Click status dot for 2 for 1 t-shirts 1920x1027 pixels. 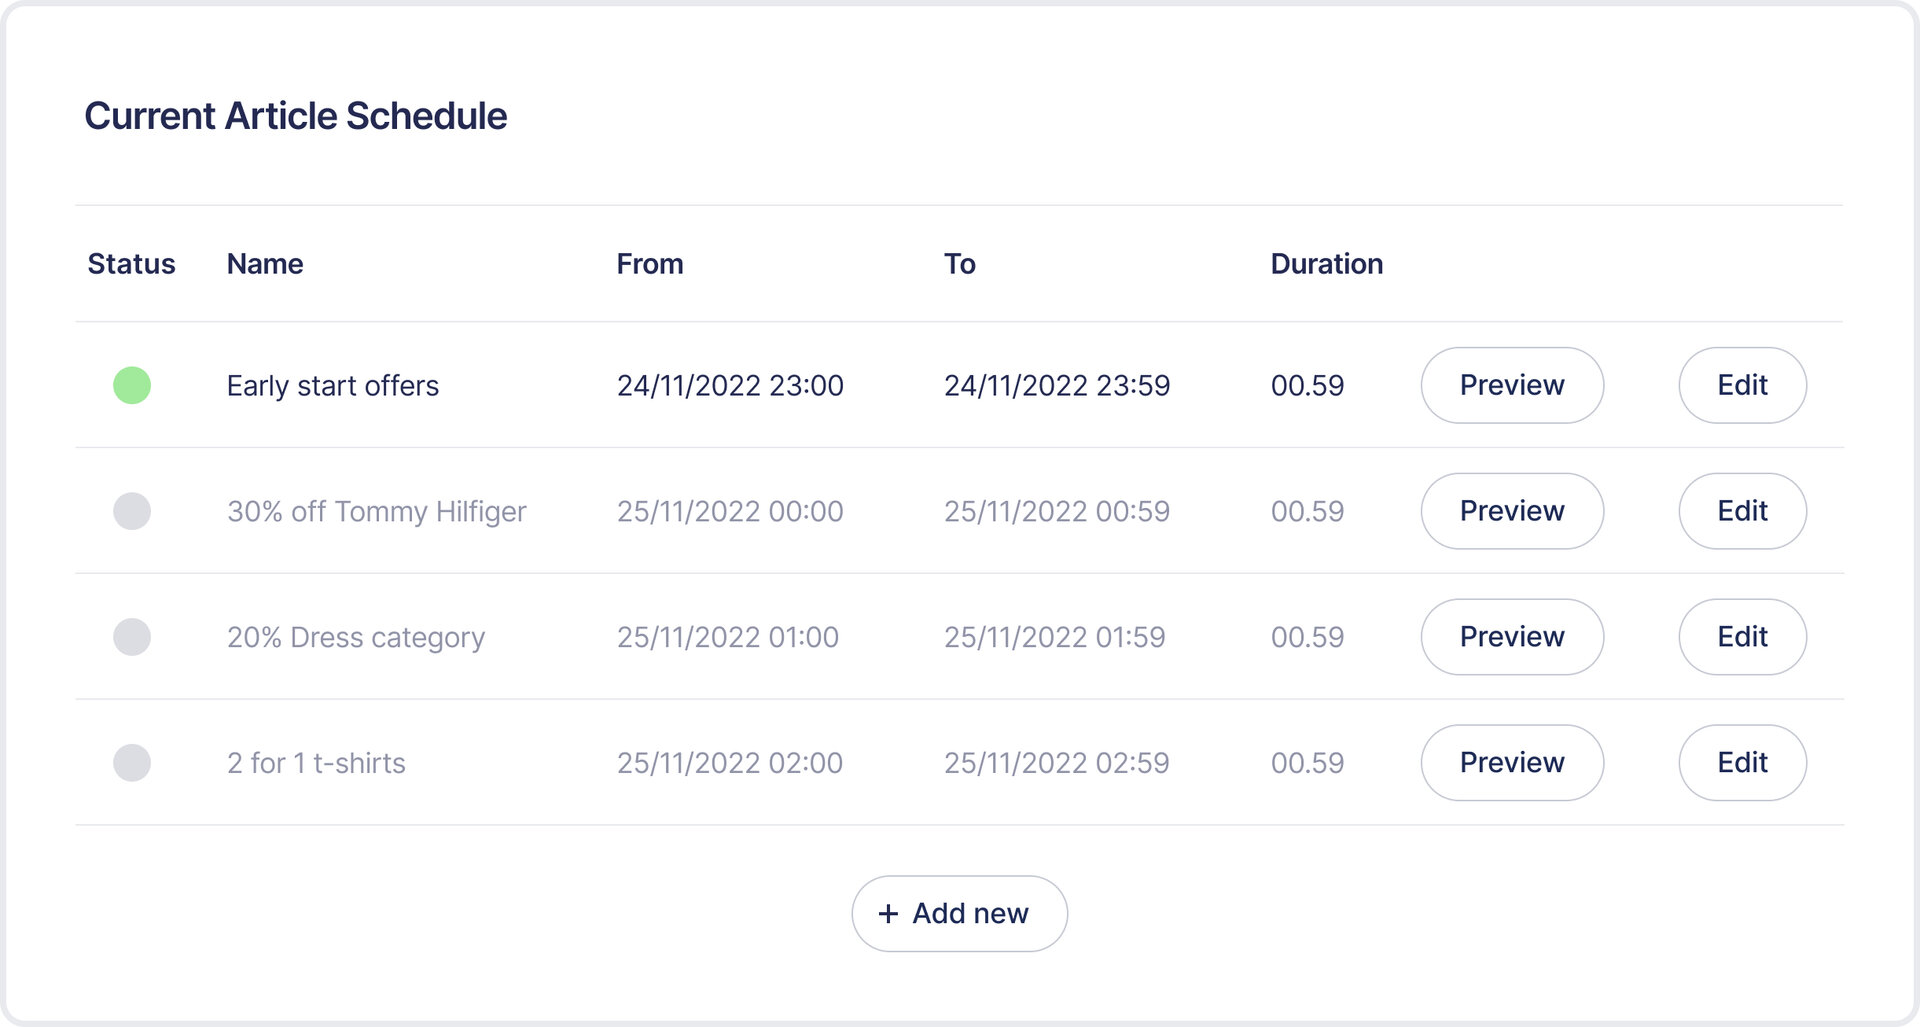click(132, 763)
